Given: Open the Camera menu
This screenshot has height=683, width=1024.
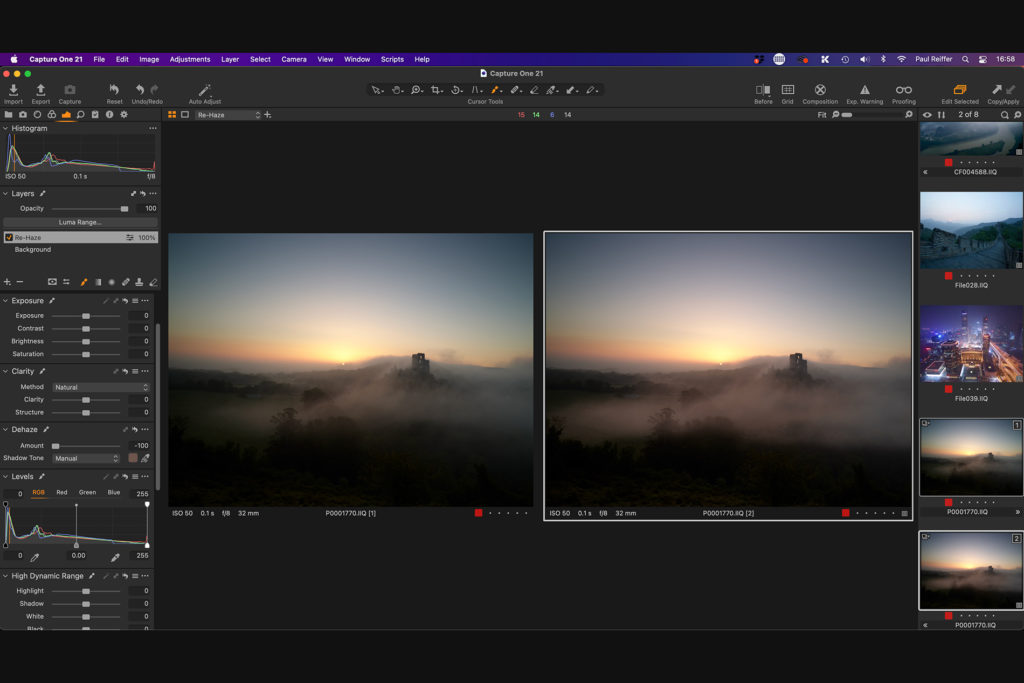Looking at the screenshot, I should (294, 59).
